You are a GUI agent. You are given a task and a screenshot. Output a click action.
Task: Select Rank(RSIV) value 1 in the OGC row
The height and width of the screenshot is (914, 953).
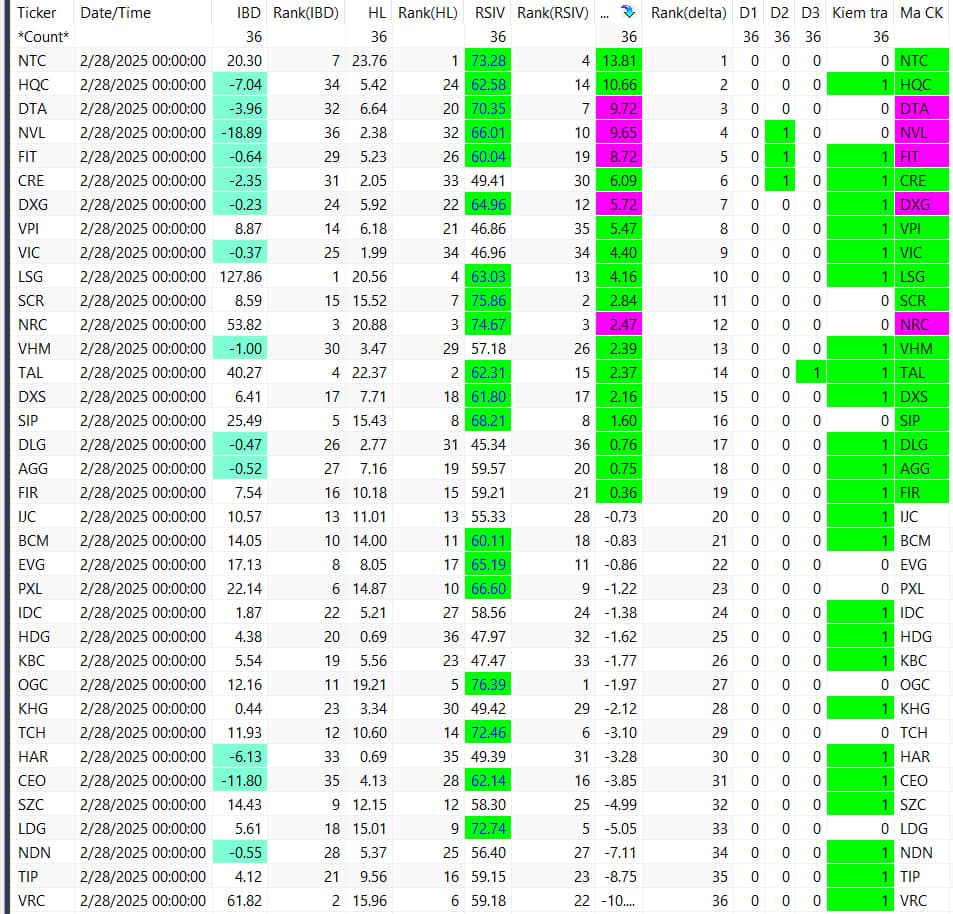(x=586, y=684)
